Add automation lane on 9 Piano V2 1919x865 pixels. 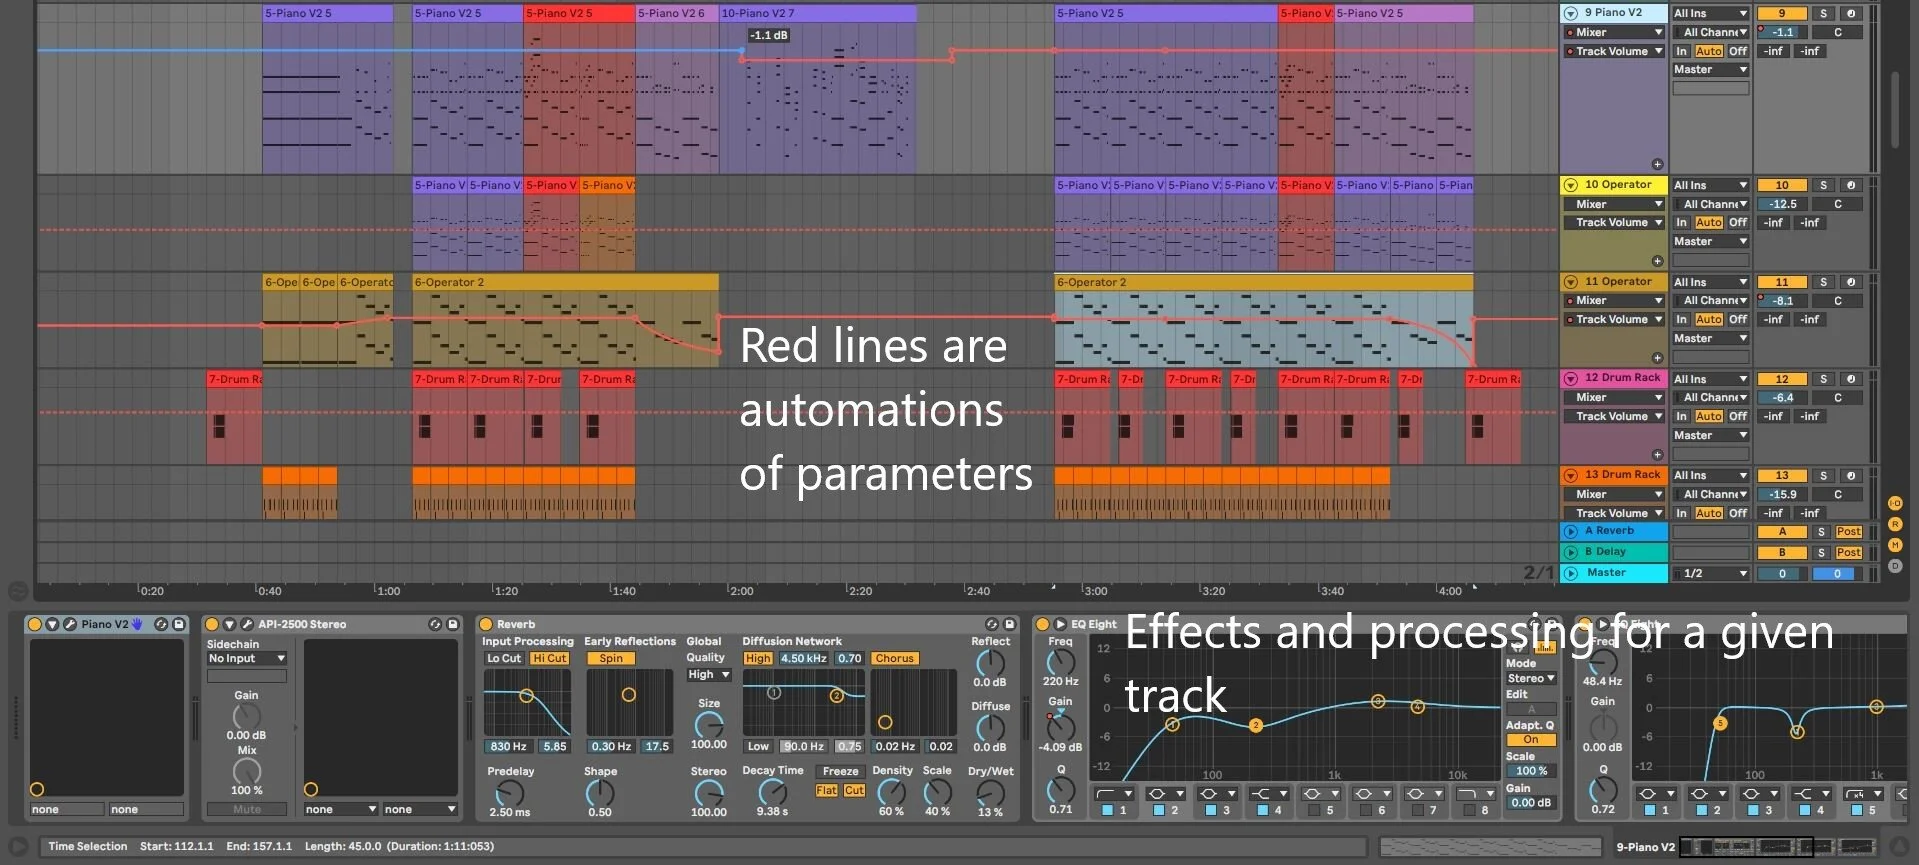(1657, 164)
